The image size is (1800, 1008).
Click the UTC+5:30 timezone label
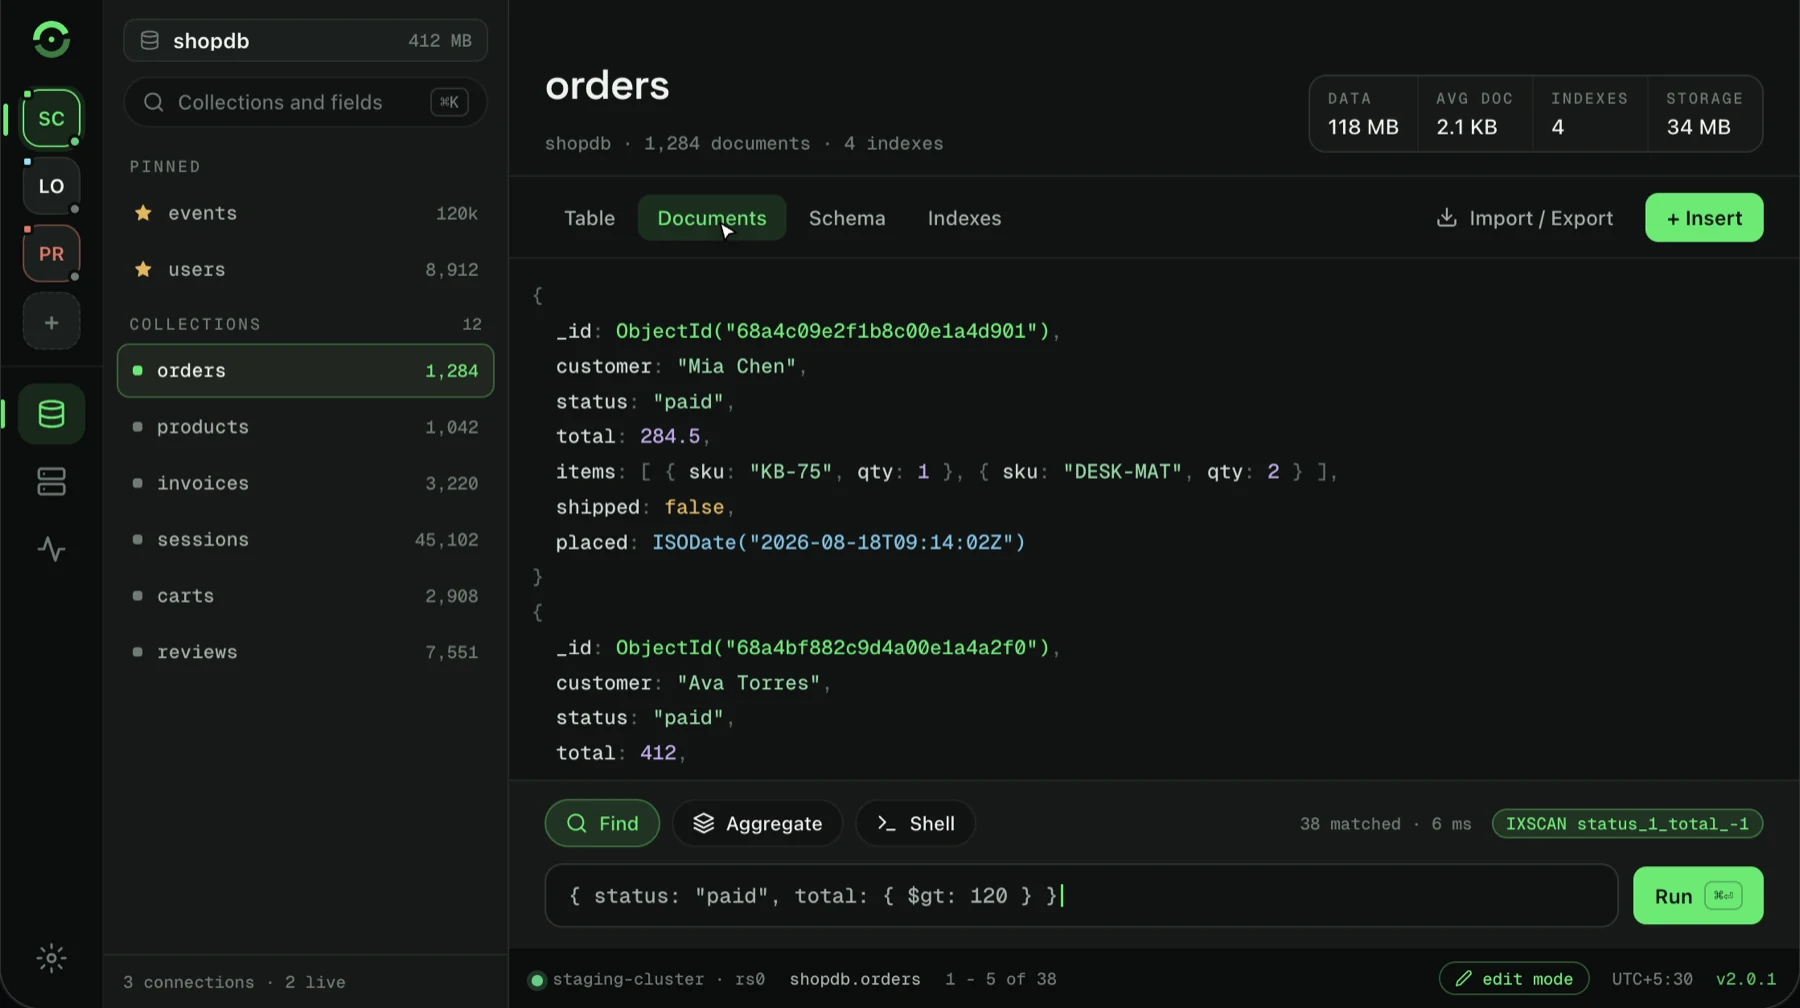1652,979
